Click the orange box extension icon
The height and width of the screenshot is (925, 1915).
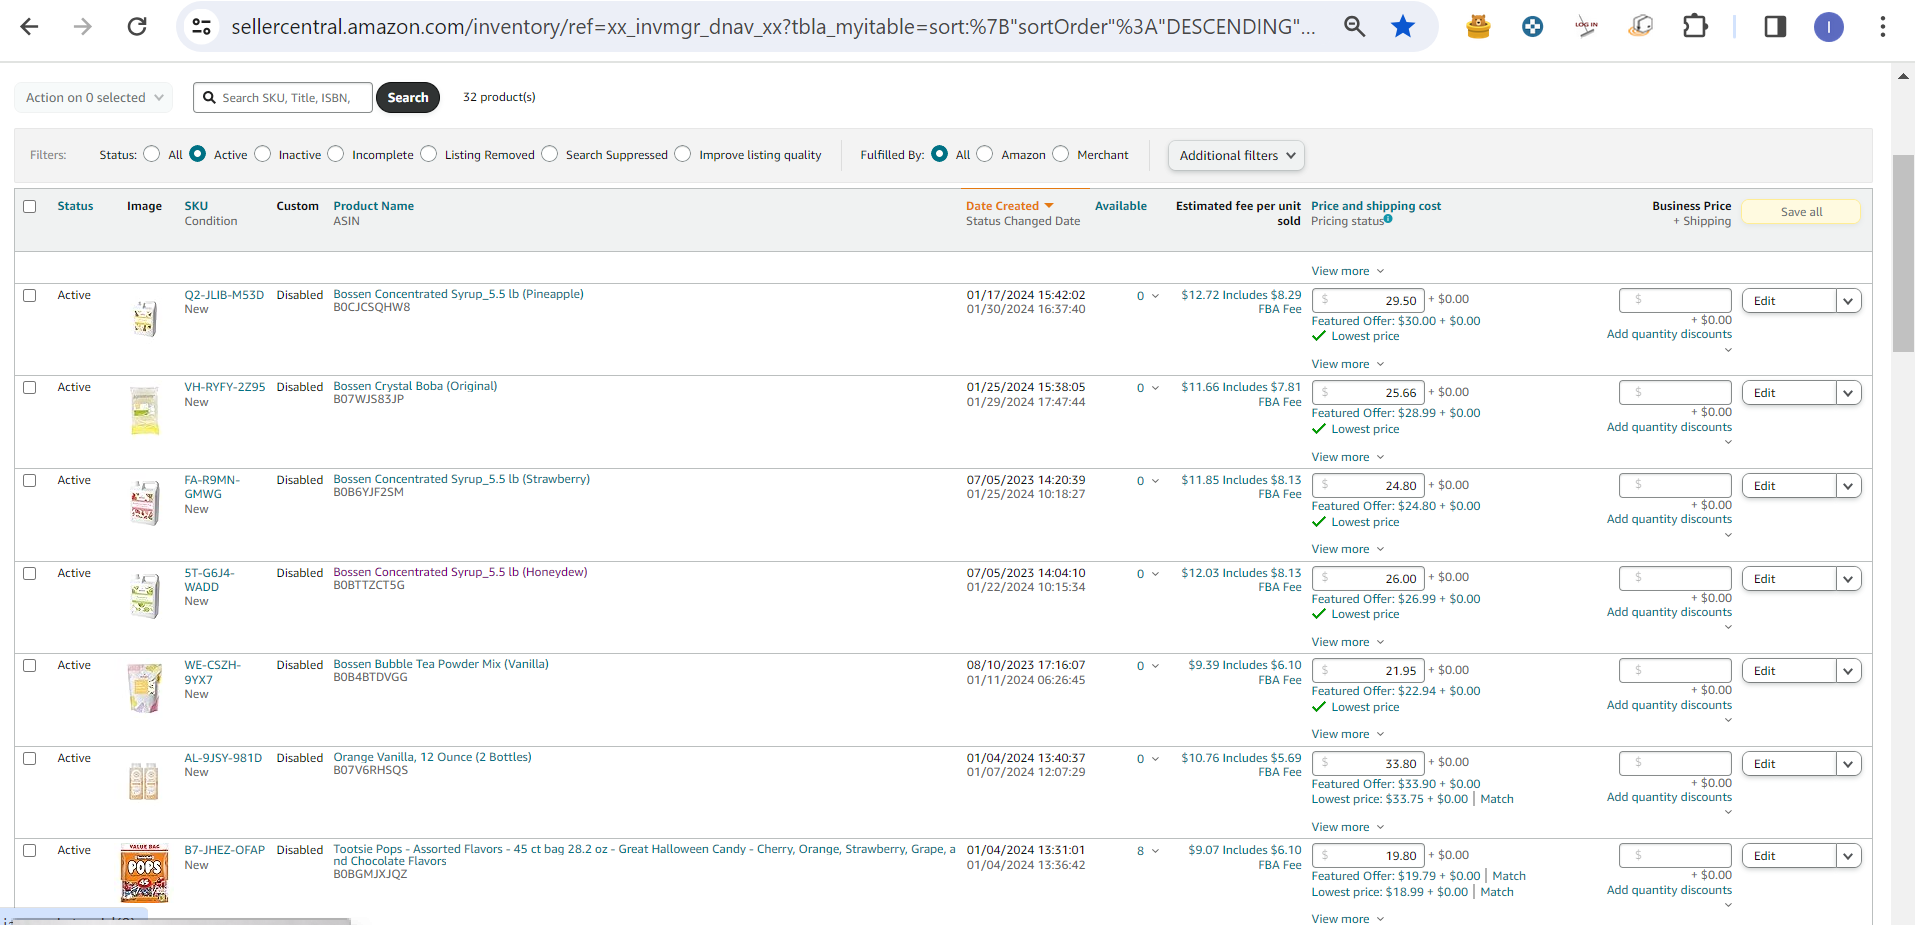1478,27
